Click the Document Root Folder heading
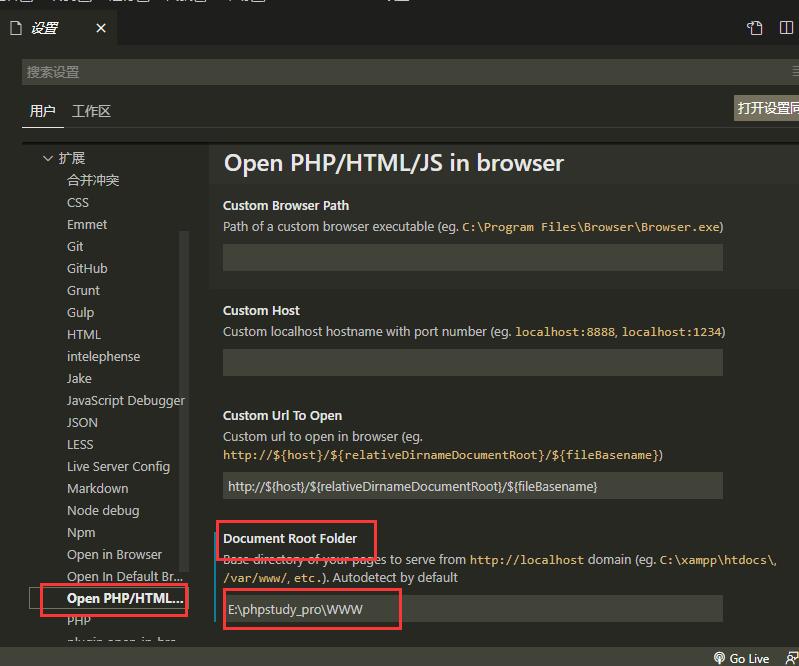The image size is (799, 666). [x=290, y=538]
